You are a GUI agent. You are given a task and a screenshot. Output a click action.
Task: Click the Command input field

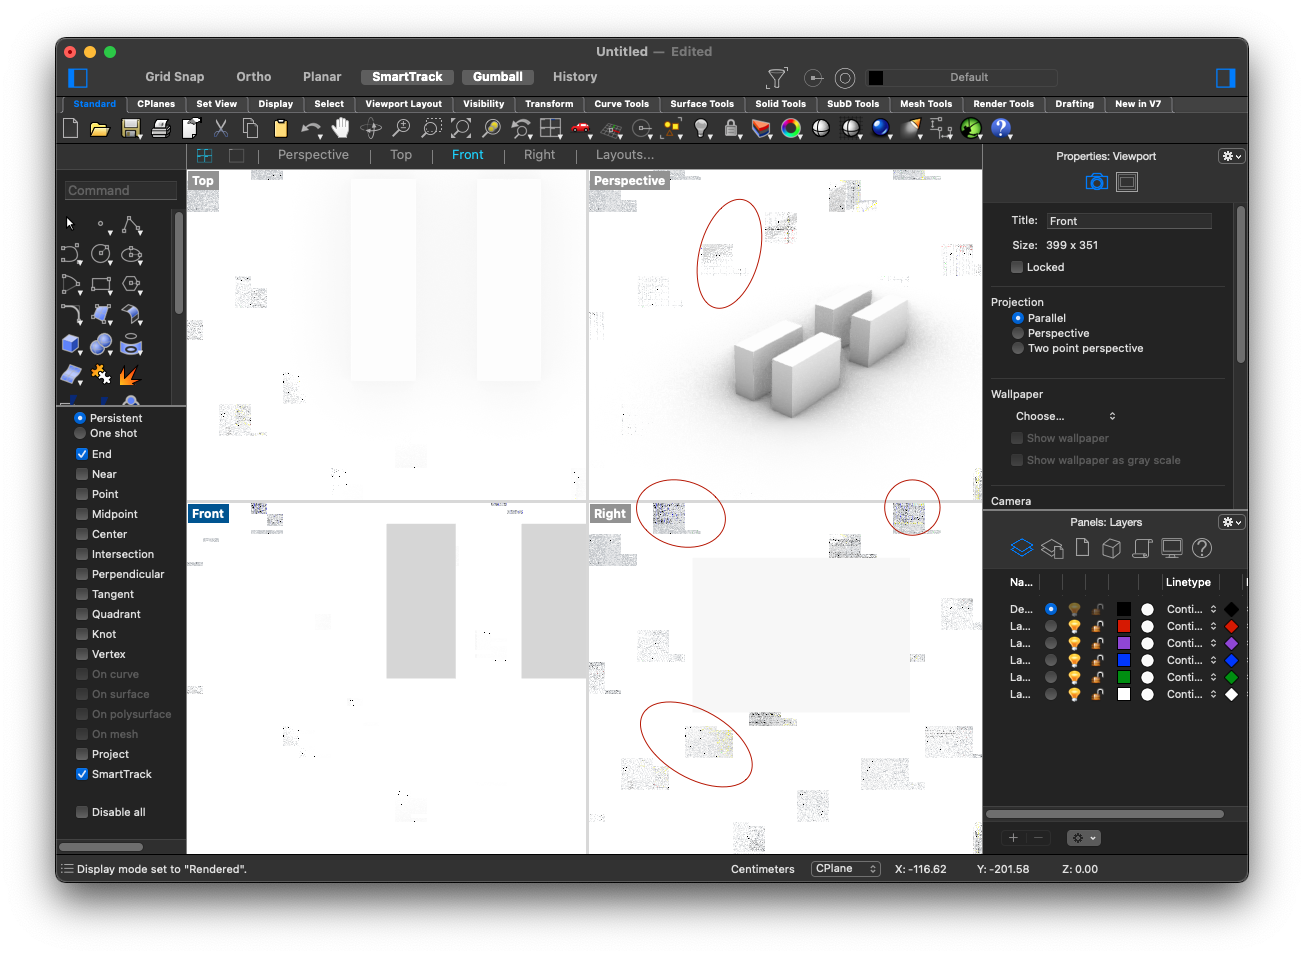click(x=121, y=190)
